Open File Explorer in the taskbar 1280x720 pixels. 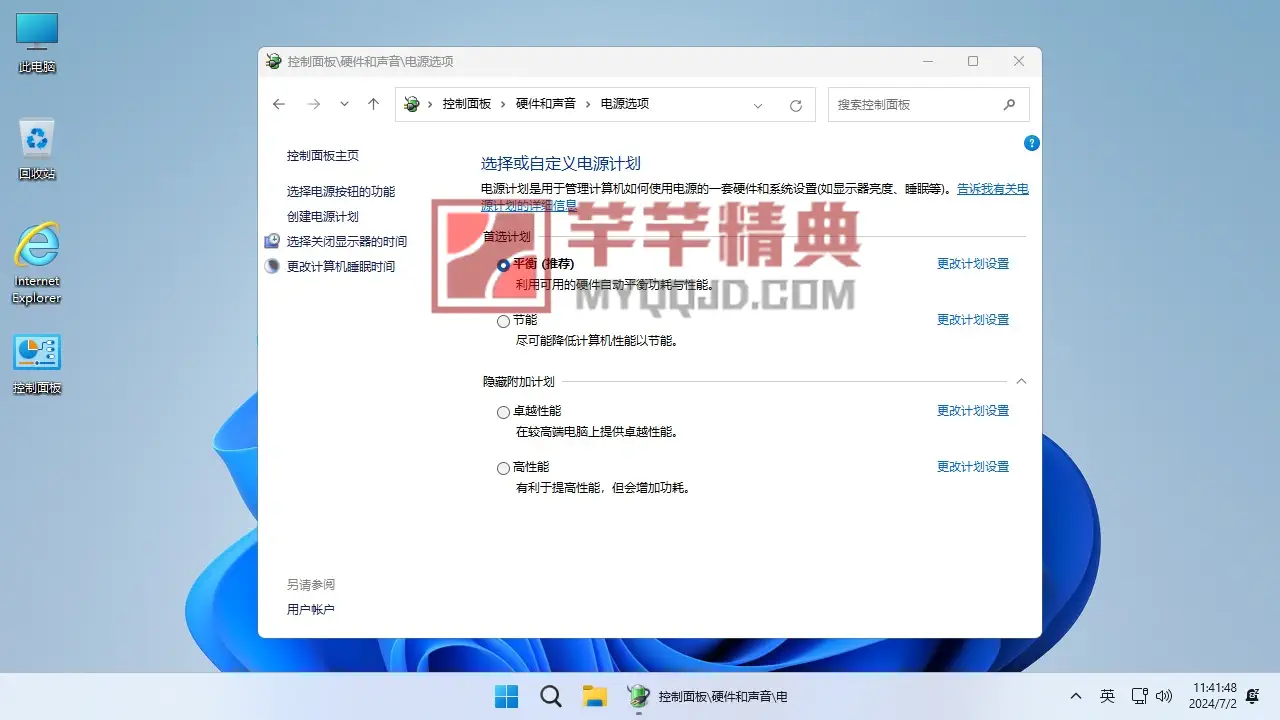click(595, 696)
